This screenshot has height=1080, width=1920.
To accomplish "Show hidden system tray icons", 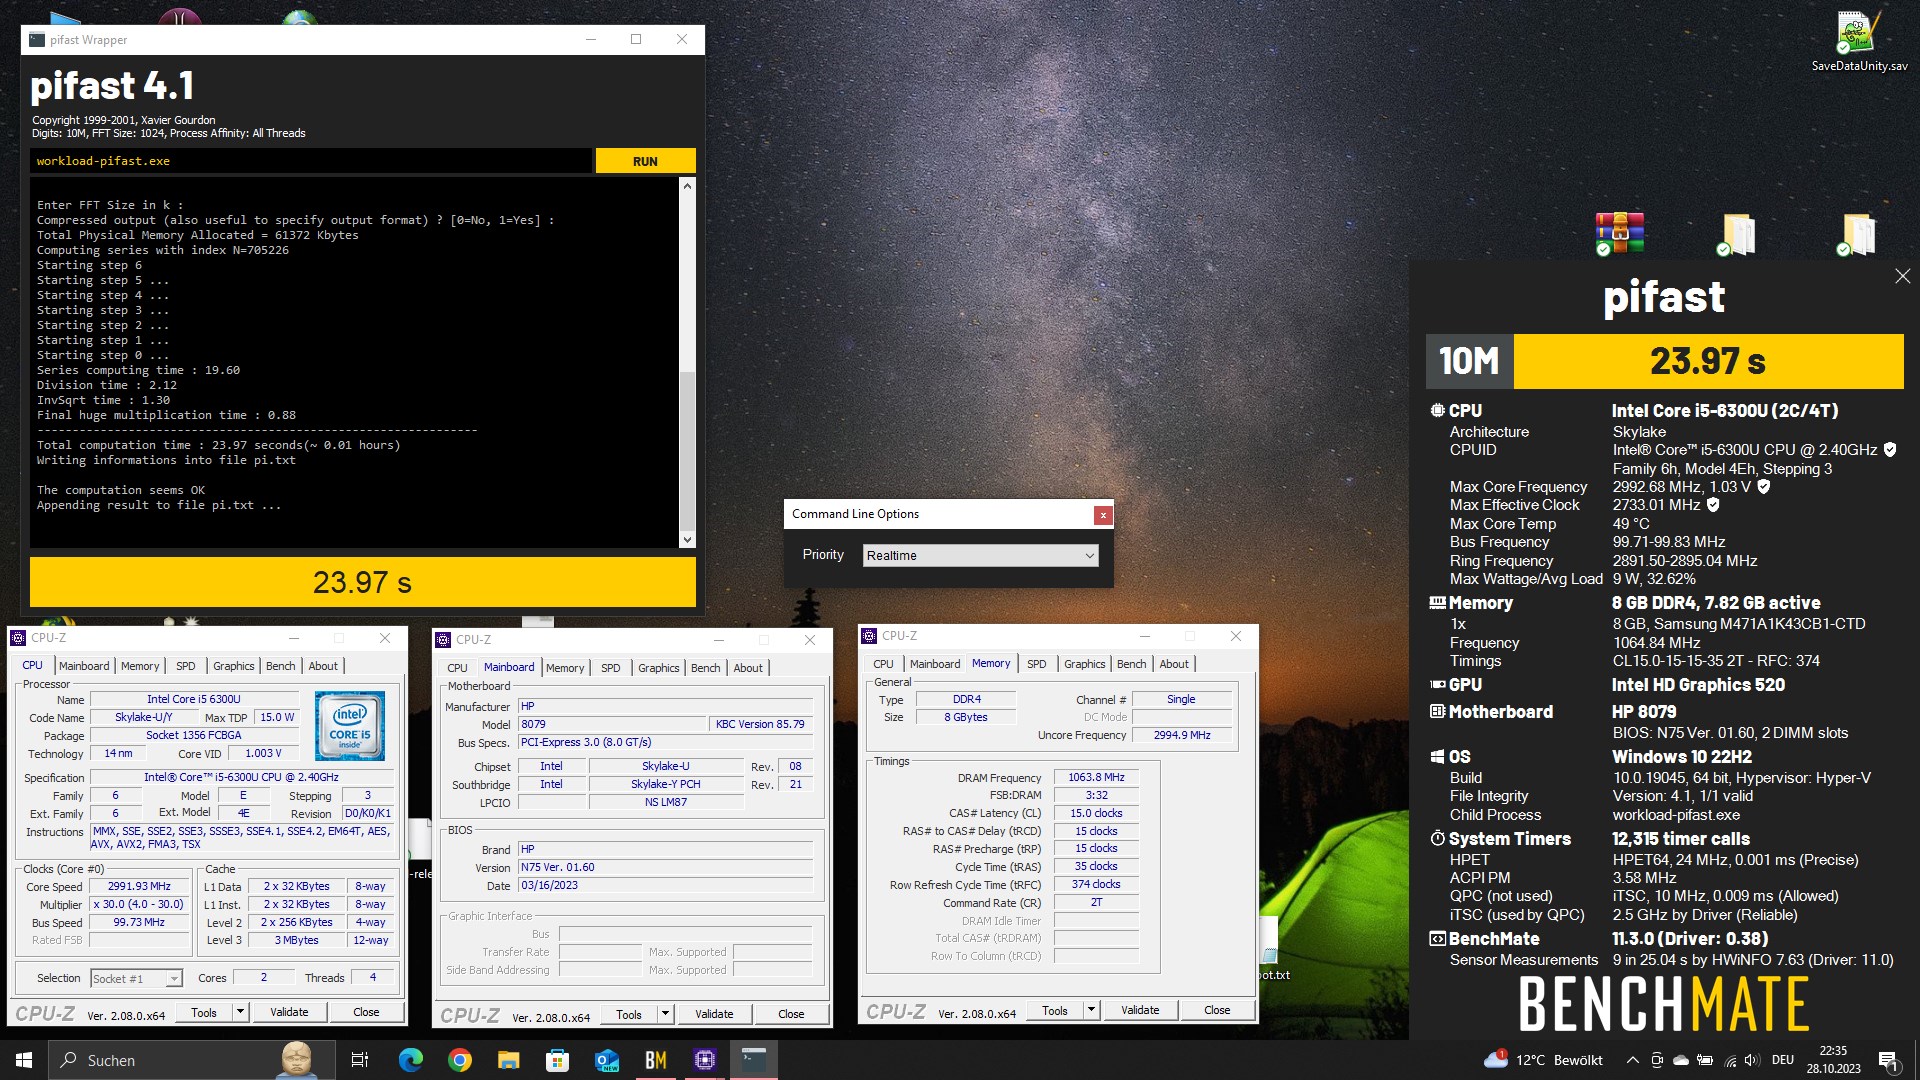I will pos(1633,1060).
